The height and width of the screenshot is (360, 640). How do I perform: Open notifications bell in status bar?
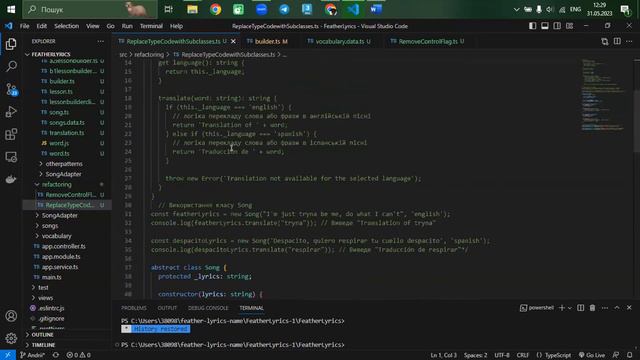click(629, 355)
